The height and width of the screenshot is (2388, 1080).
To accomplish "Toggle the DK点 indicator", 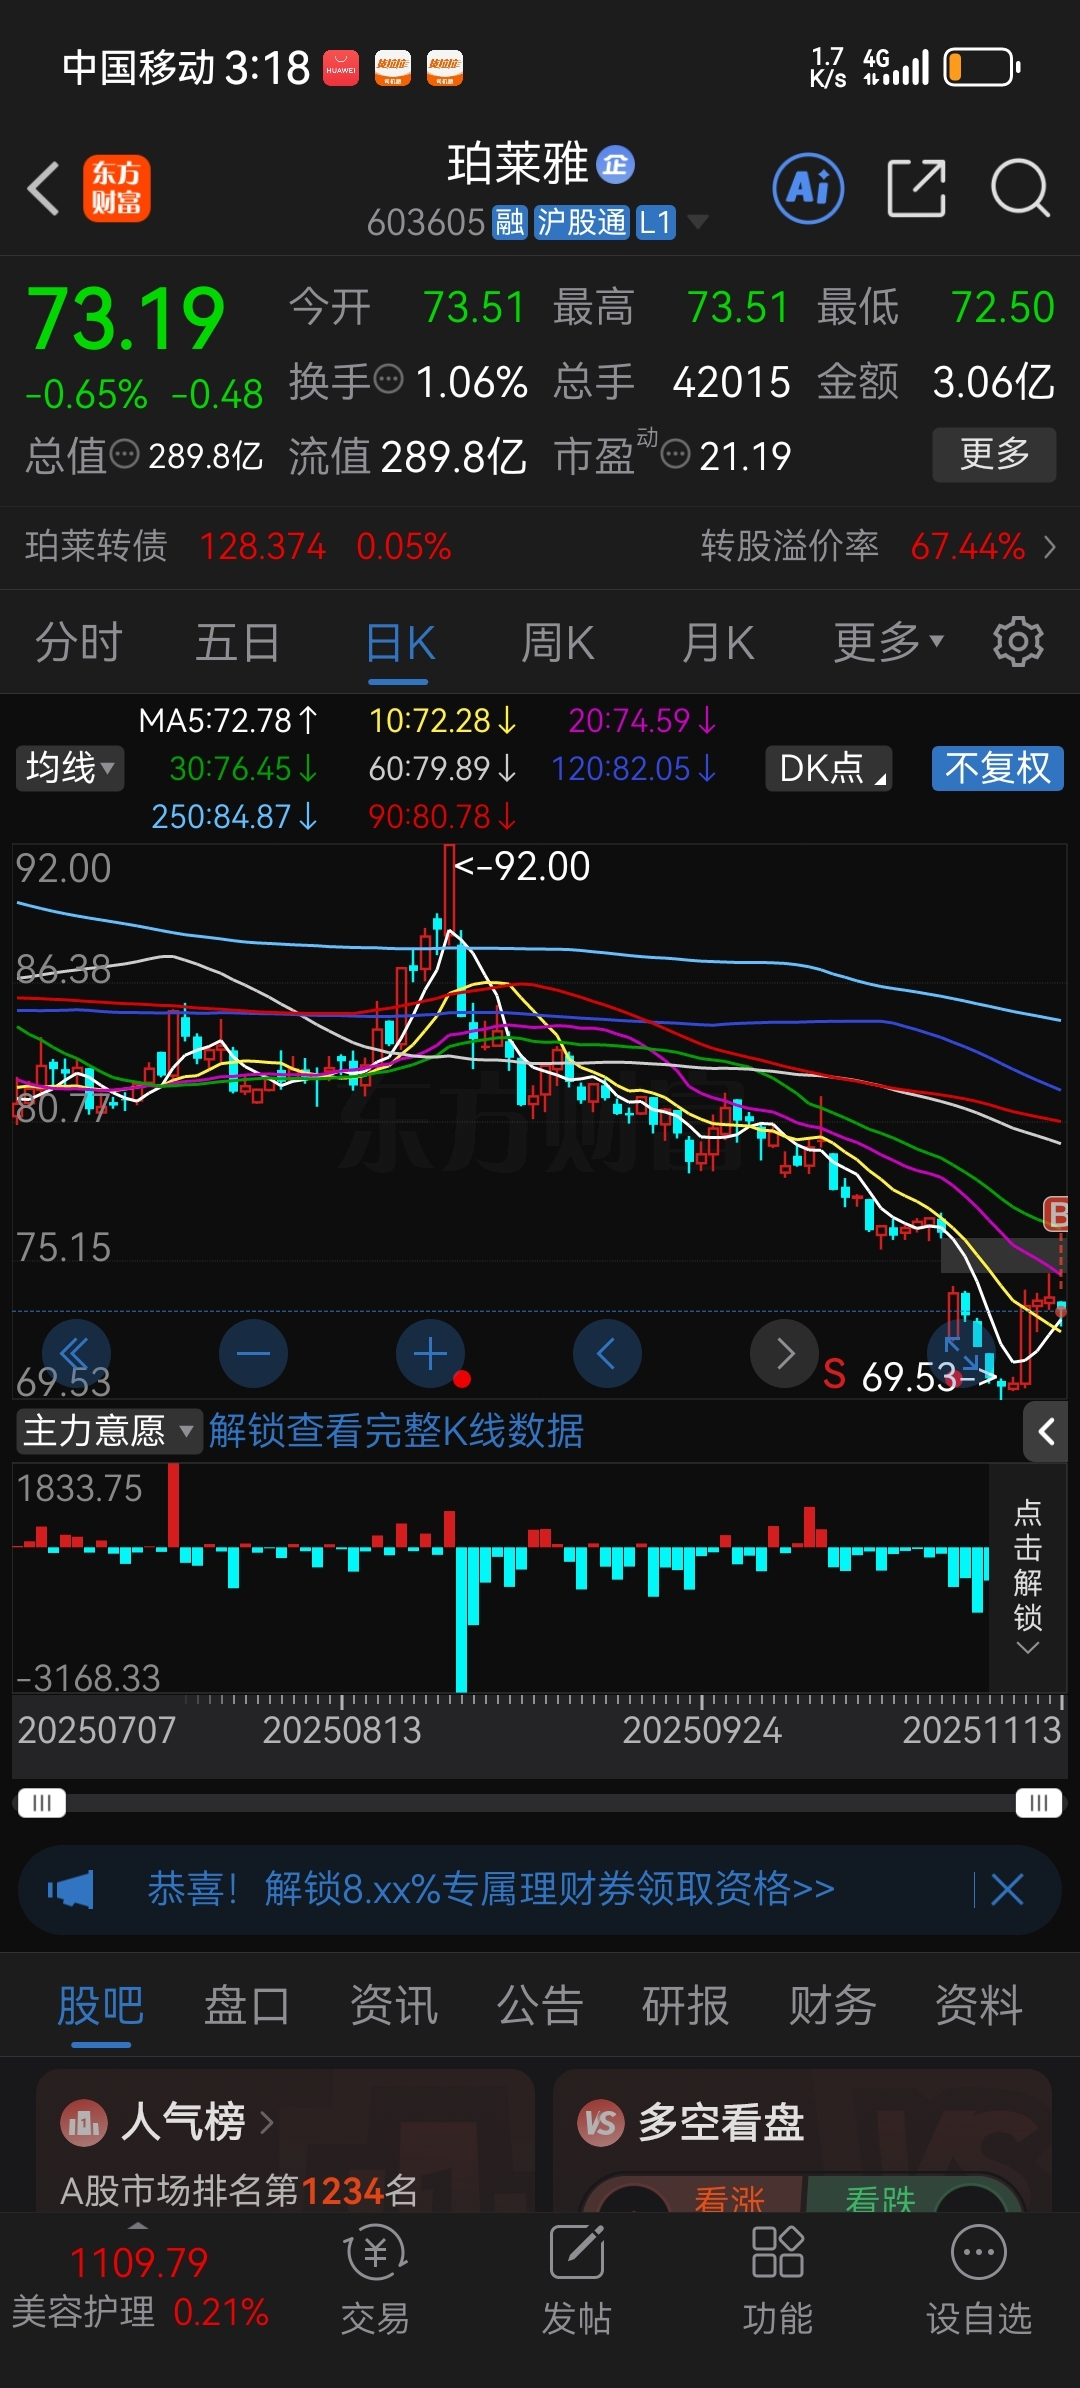I will click(x=828, y=768).
